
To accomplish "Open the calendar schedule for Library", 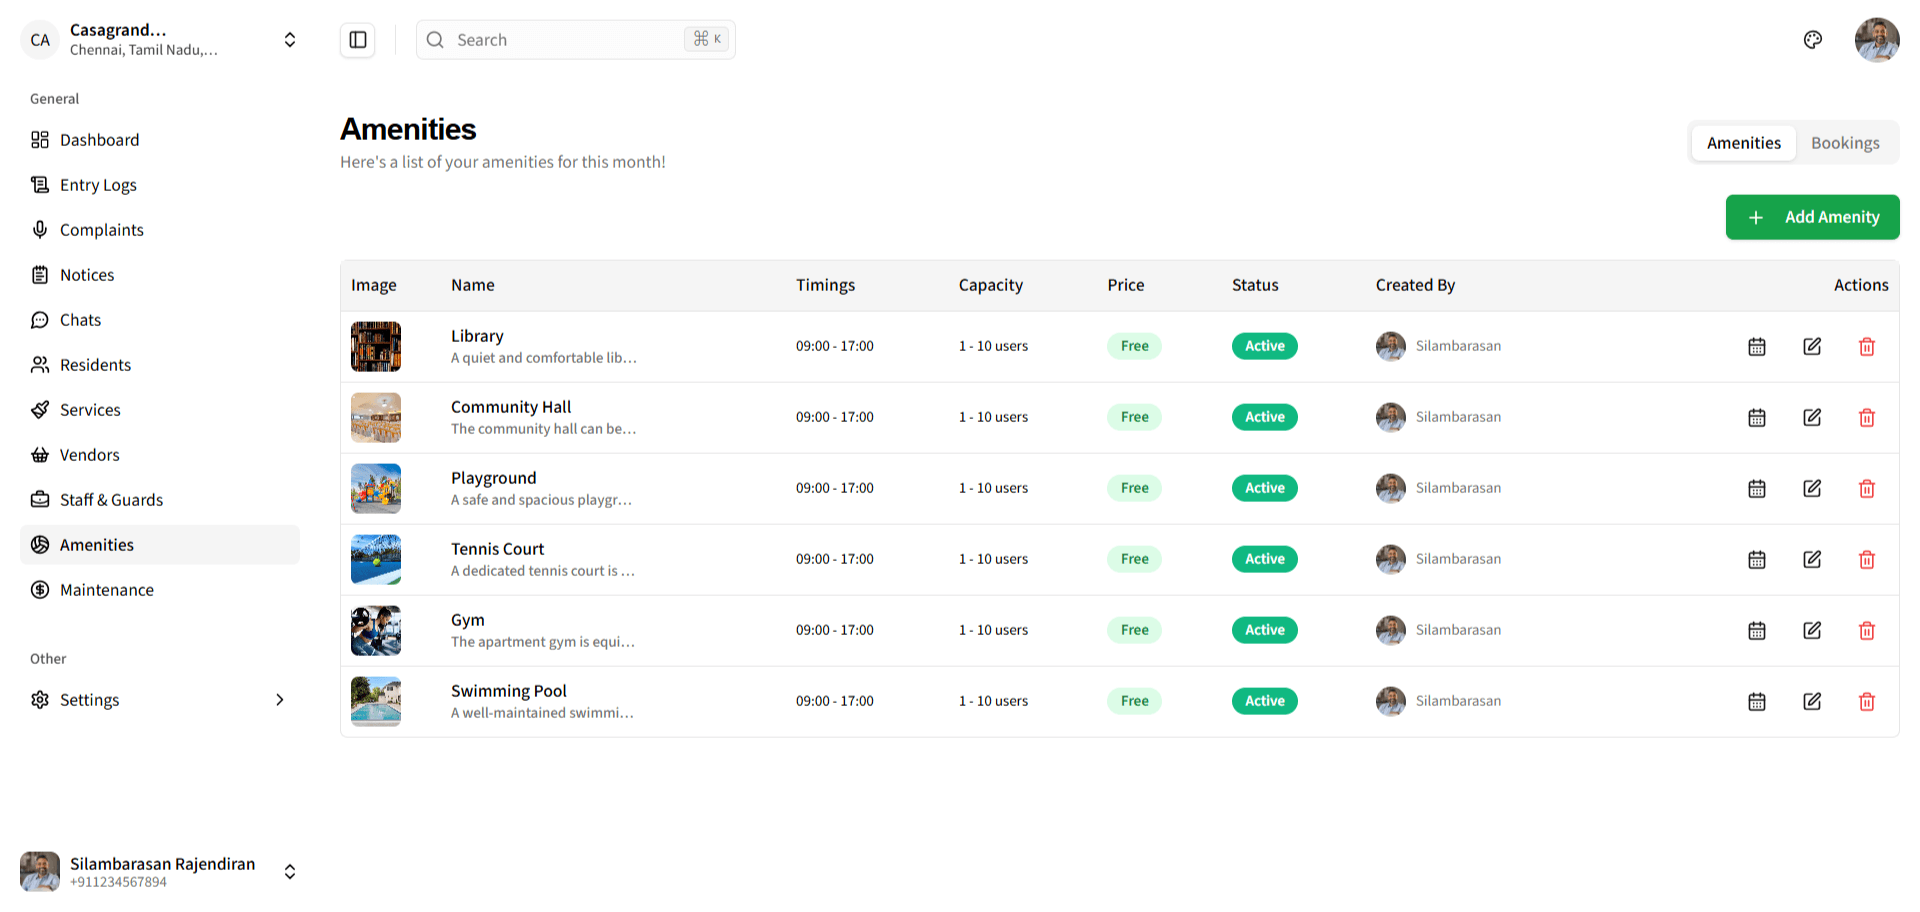I will coord(1757,346).
